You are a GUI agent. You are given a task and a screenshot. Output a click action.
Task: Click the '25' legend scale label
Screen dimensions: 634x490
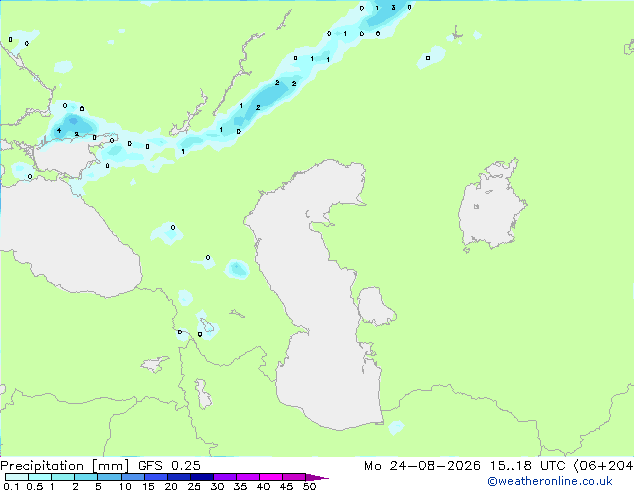194,486
